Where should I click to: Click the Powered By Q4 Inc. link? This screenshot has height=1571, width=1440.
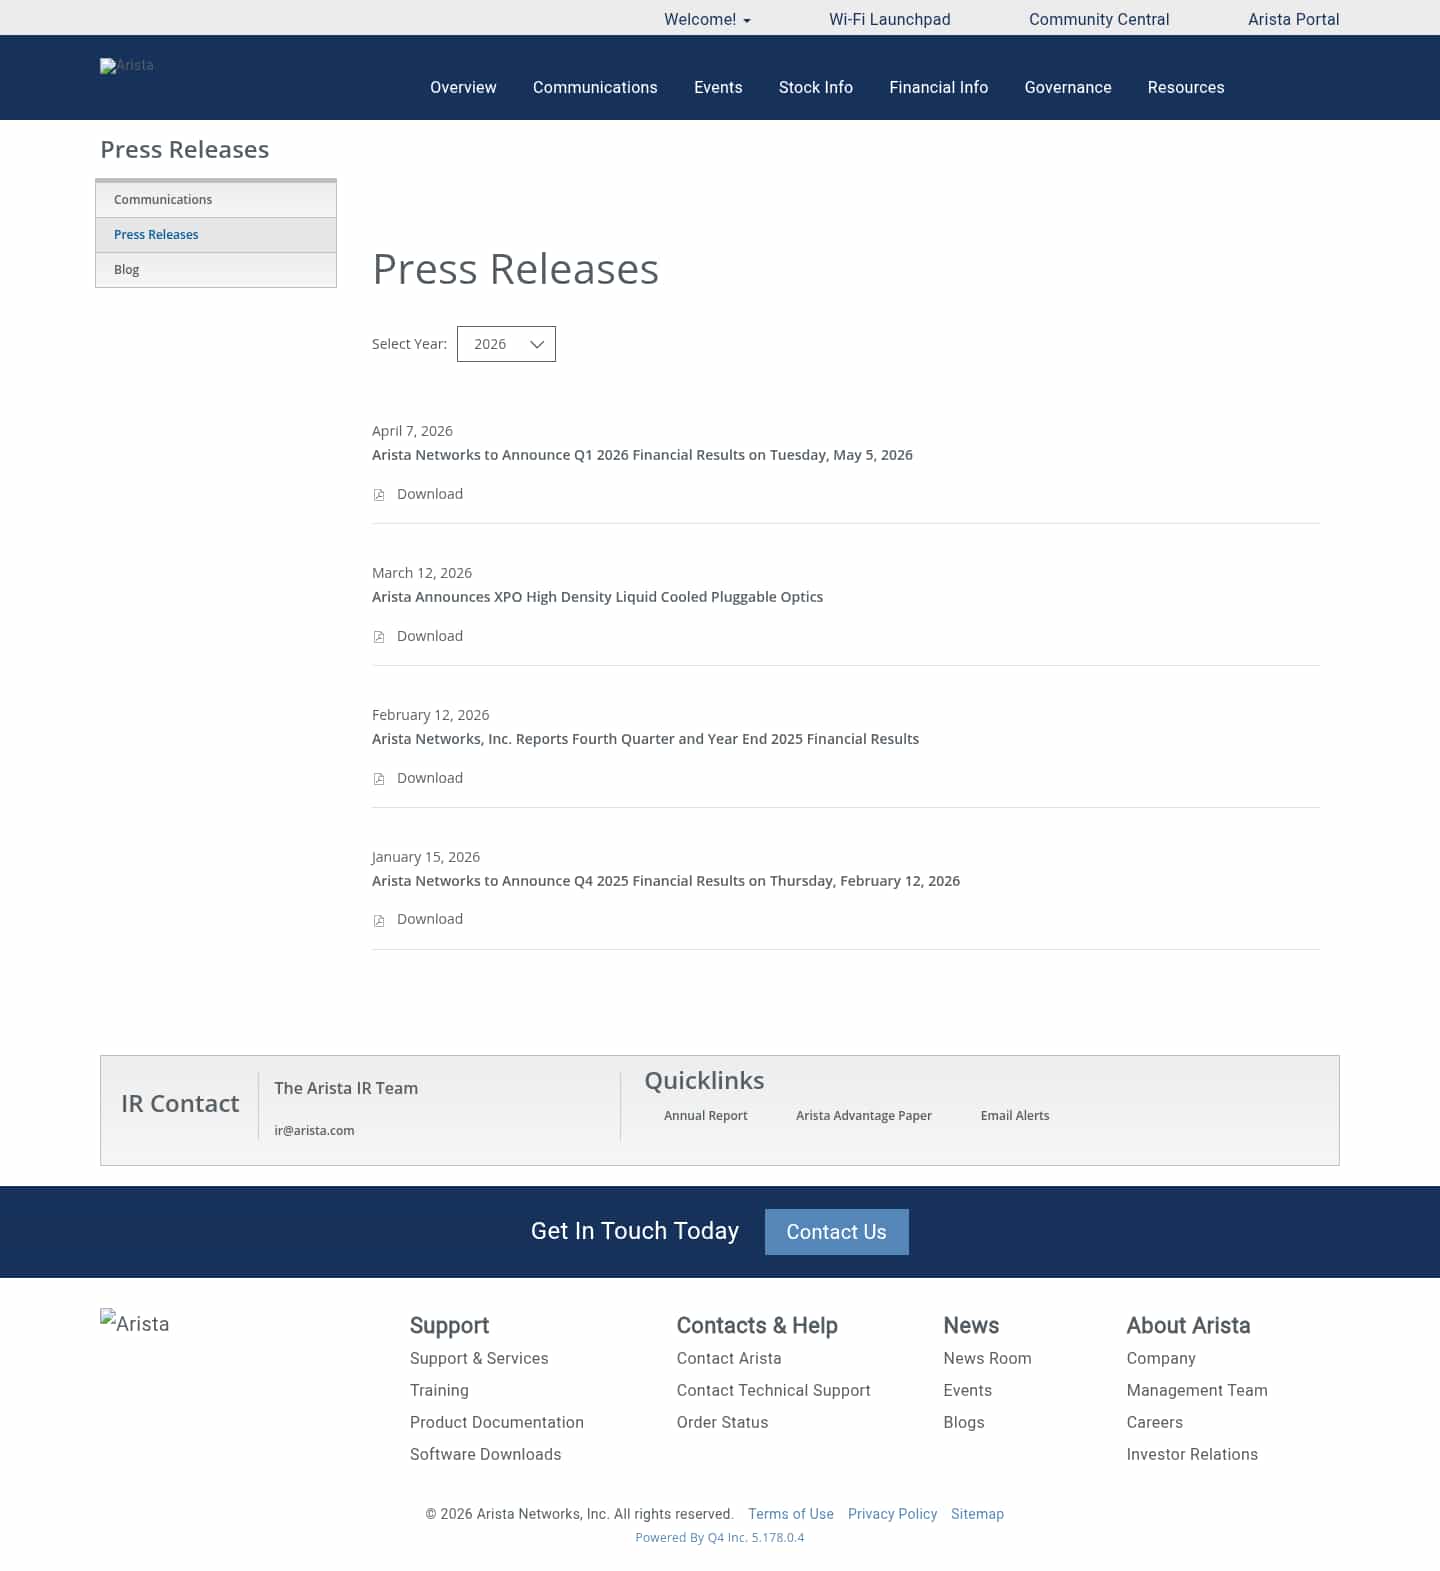click(720, 1538)
